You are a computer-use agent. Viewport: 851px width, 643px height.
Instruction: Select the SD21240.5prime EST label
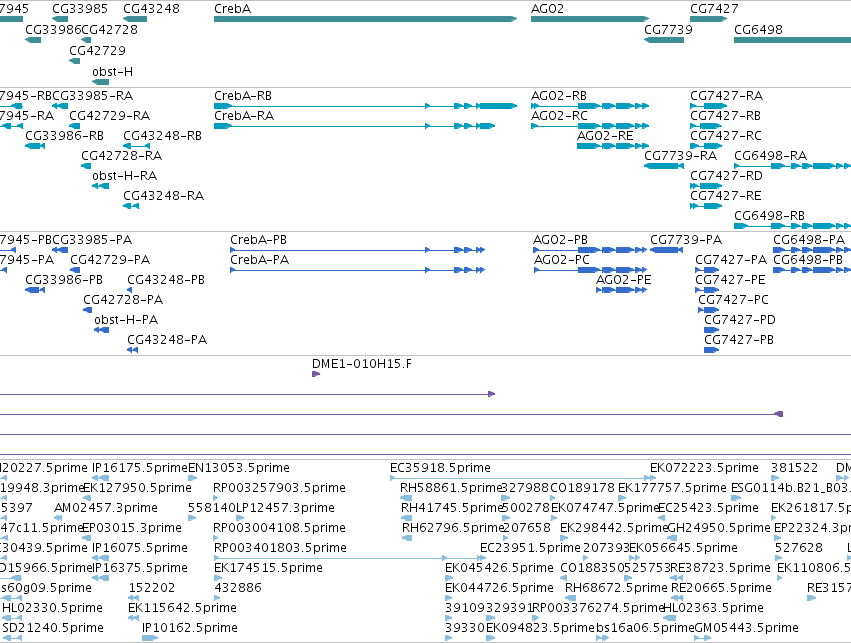click(x=53, y=628)
